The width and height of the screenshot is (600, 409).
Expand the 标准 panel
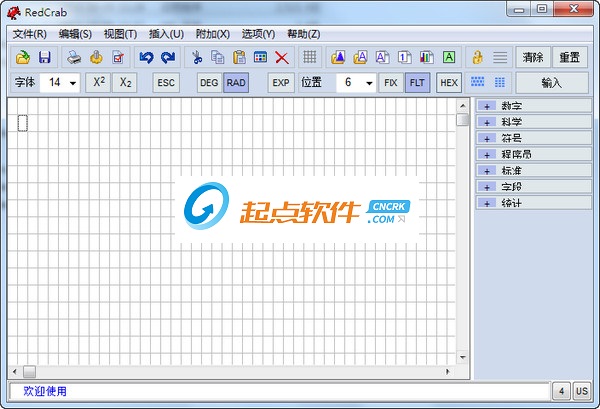pyautogui.click(x=533, y=171)
